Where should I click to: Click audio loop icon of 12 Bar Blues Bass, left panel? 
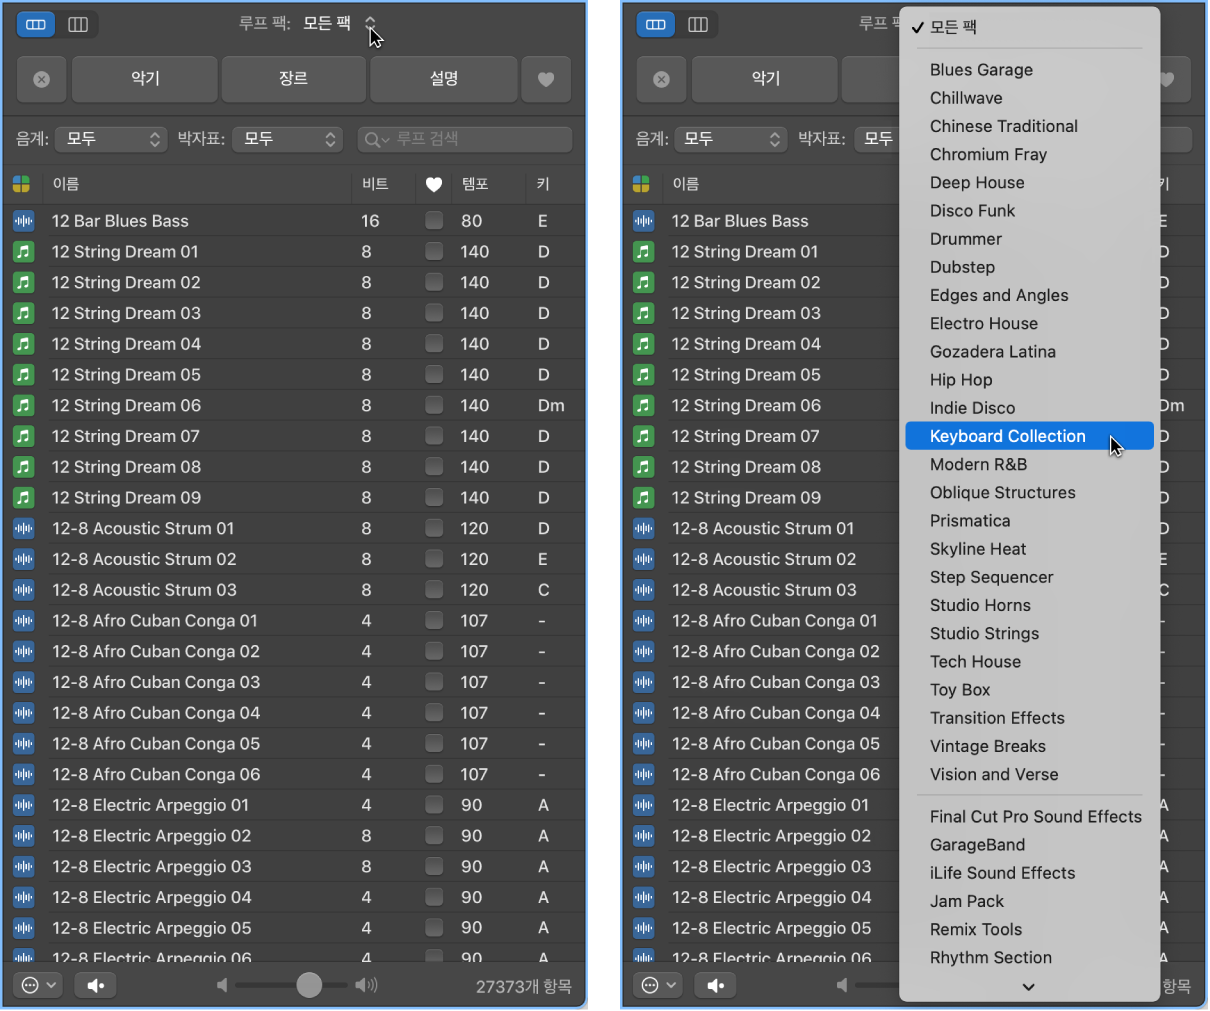[24, 221]
